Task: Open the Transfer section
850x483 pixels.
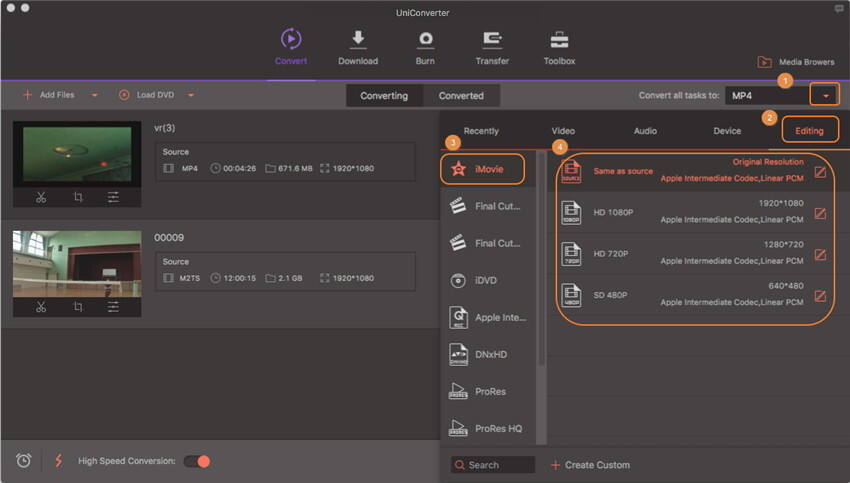Action: (x=492, y=48)
